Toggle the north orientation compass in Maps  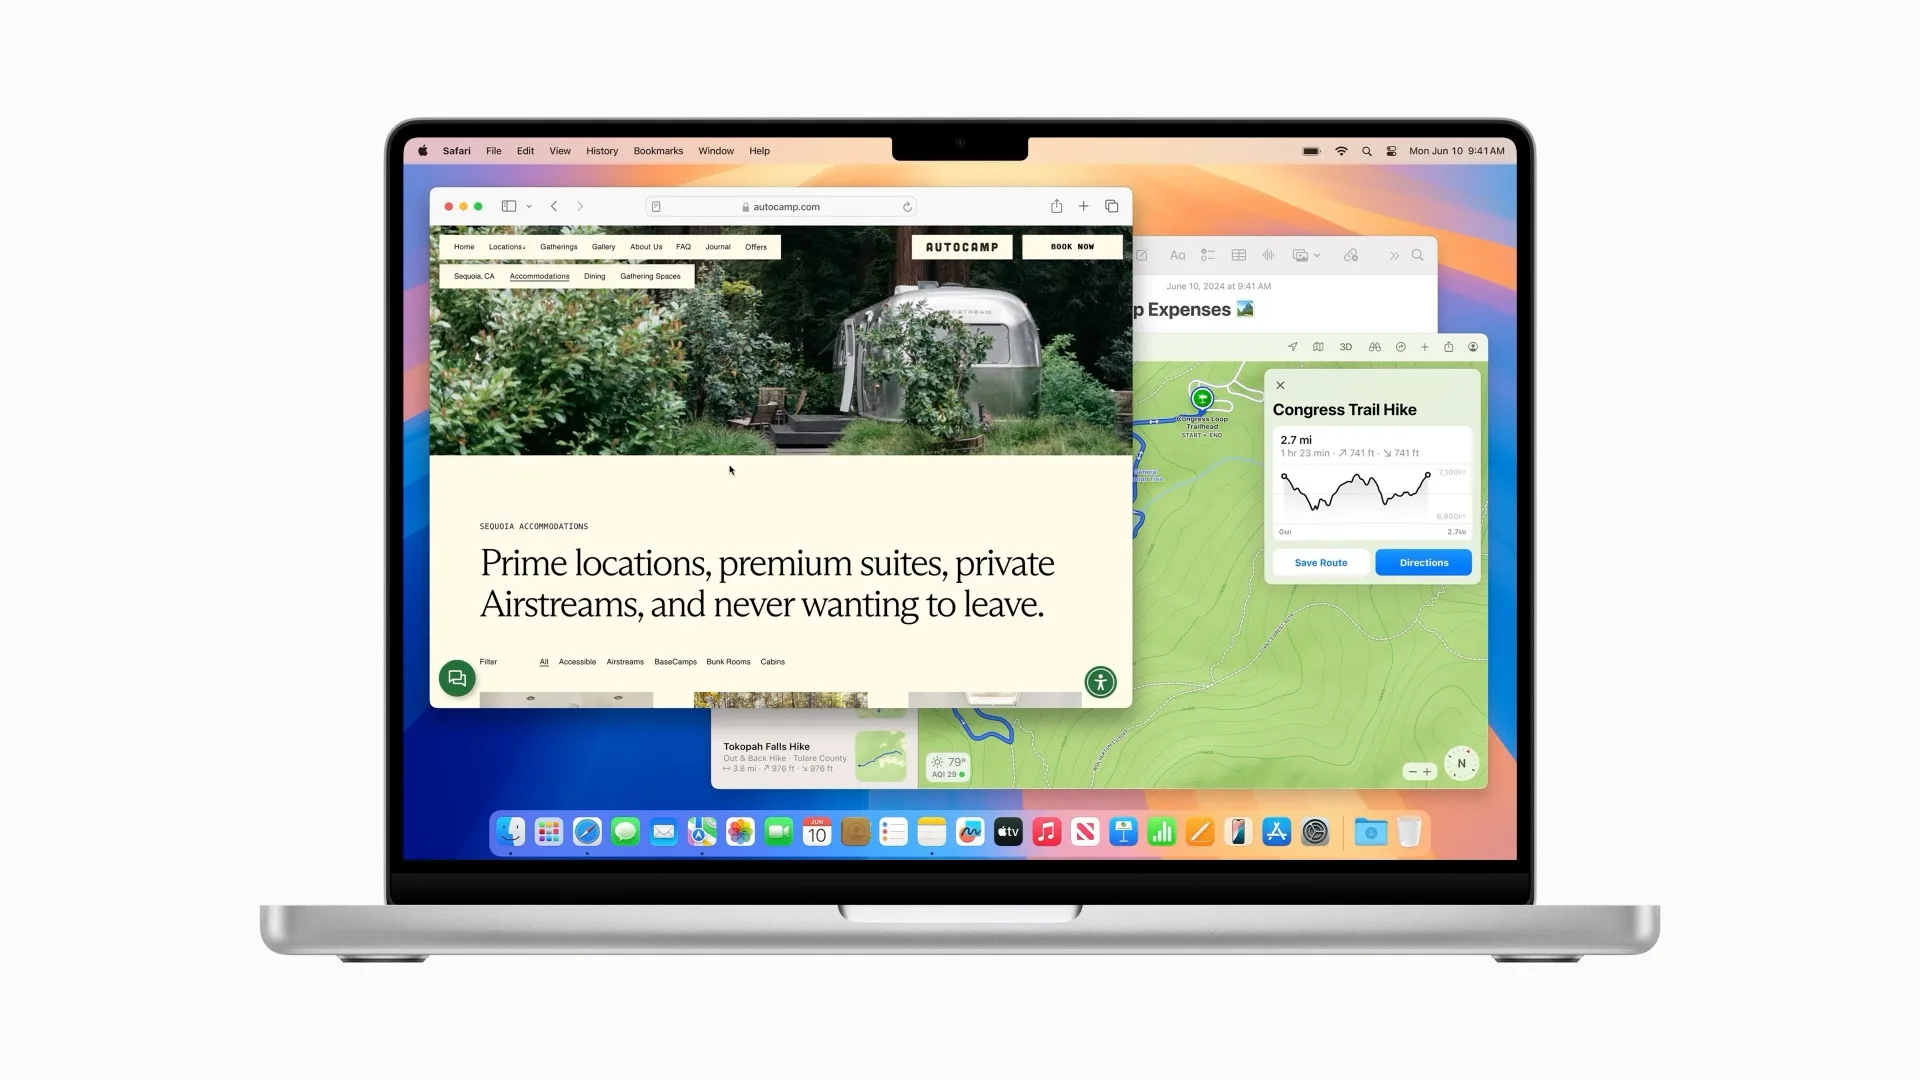click(x=1461, y=765)
